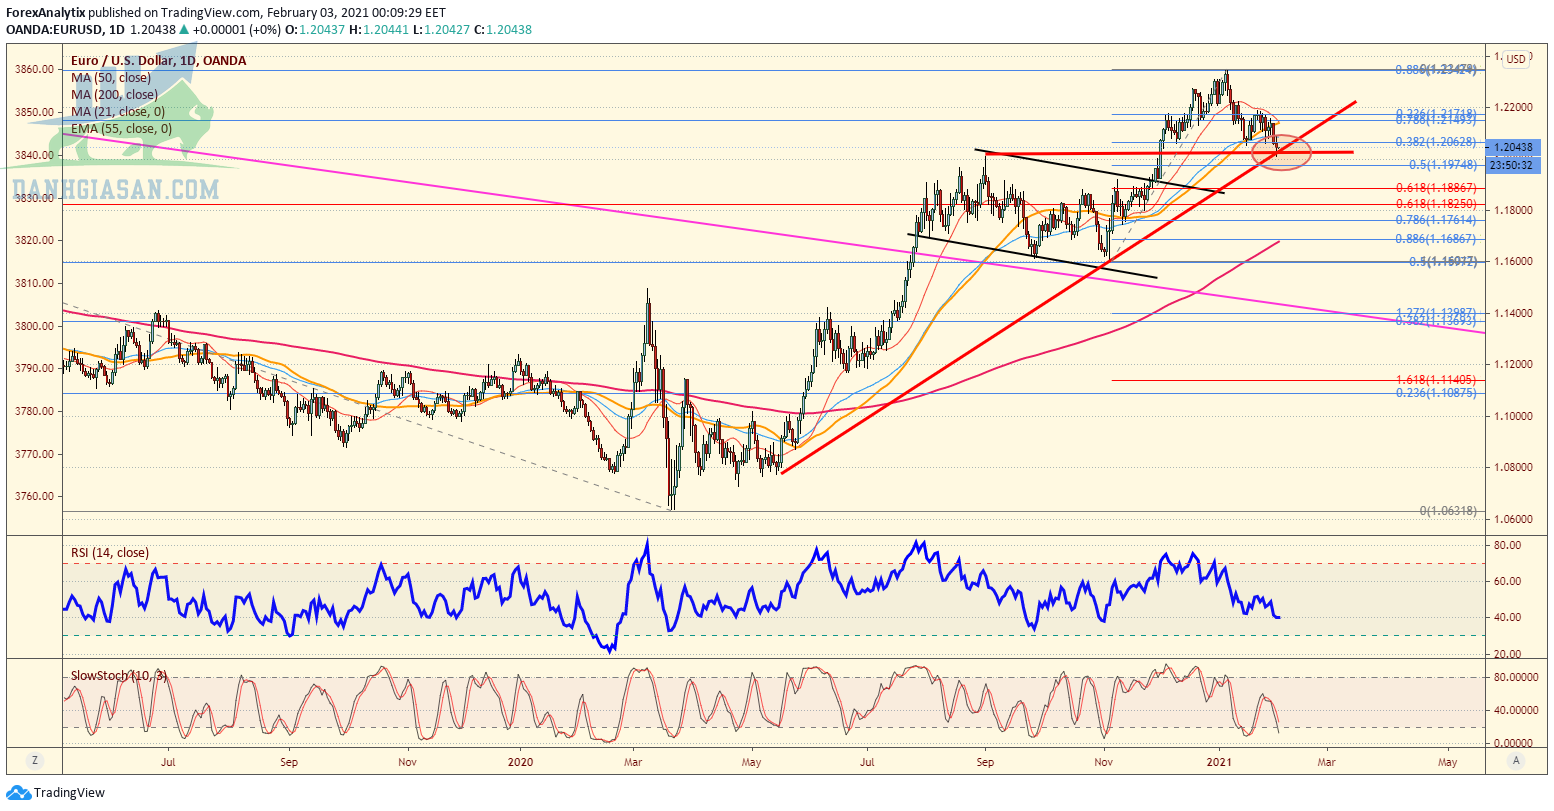Screen dimensions: 1554x811
Task: Click the 1.06000 price axis label
Action: pyautogui.click(x=1514, y=519)
